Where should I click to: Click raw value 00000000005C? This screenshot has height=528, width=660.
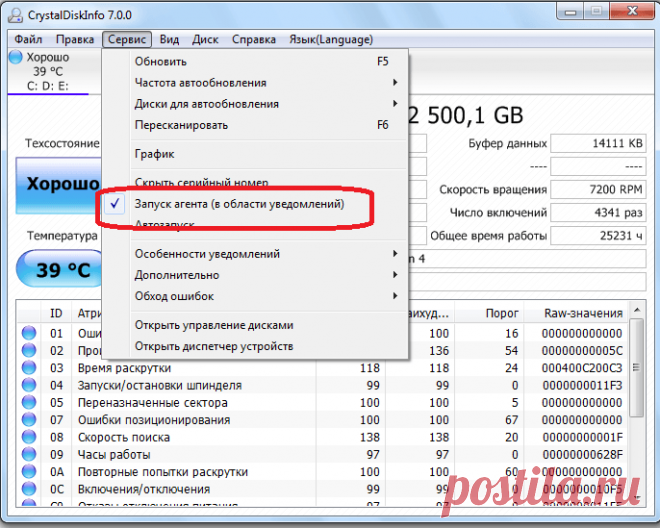click(x=582, y=351)
